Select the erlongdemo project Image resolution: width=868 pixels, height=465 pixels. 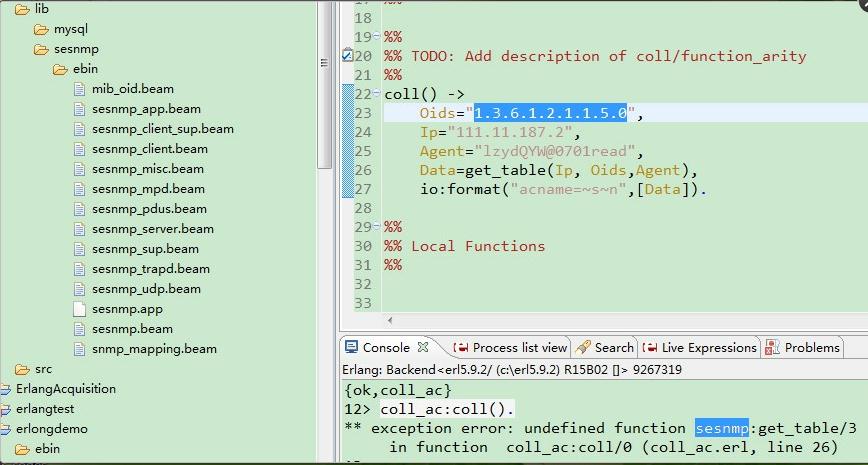click(x=51, y=429)
